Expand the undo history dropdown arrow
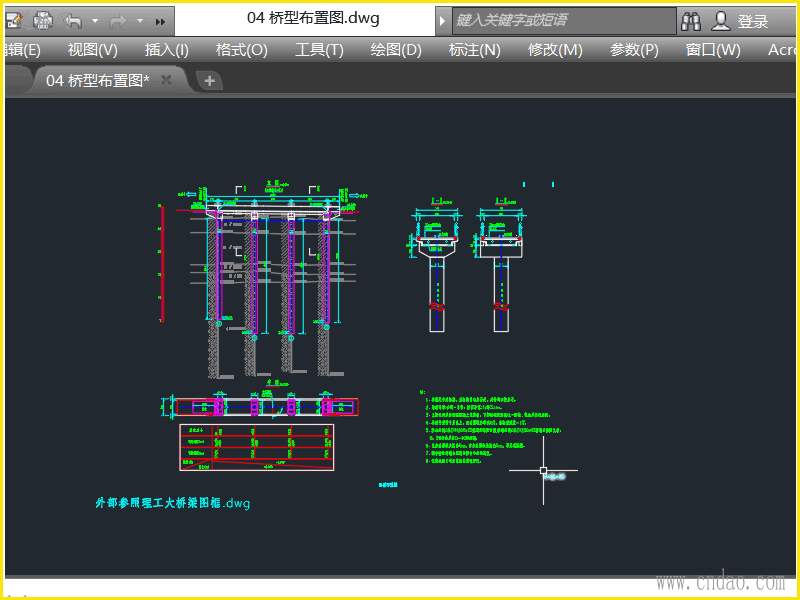The image size is (800, 600). click(x=94, y=20)
